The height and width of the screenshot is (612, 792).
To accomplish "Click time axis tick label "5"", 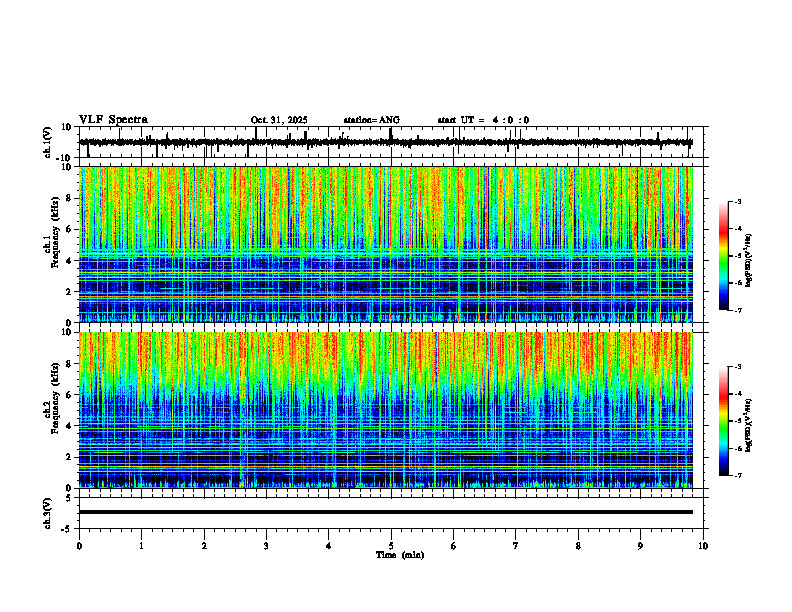I will click(391, 546).
